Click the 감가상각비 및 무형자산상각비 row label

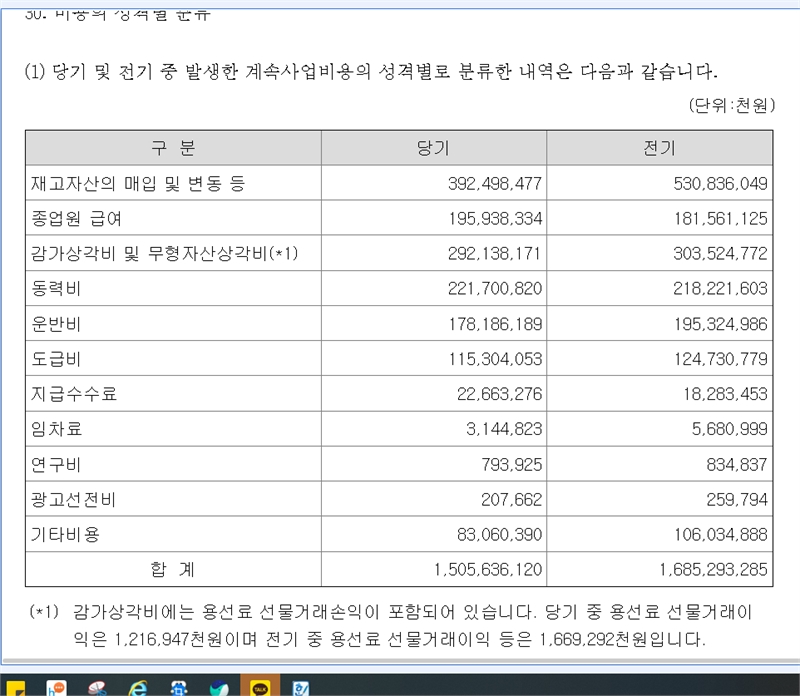point(165,254)
